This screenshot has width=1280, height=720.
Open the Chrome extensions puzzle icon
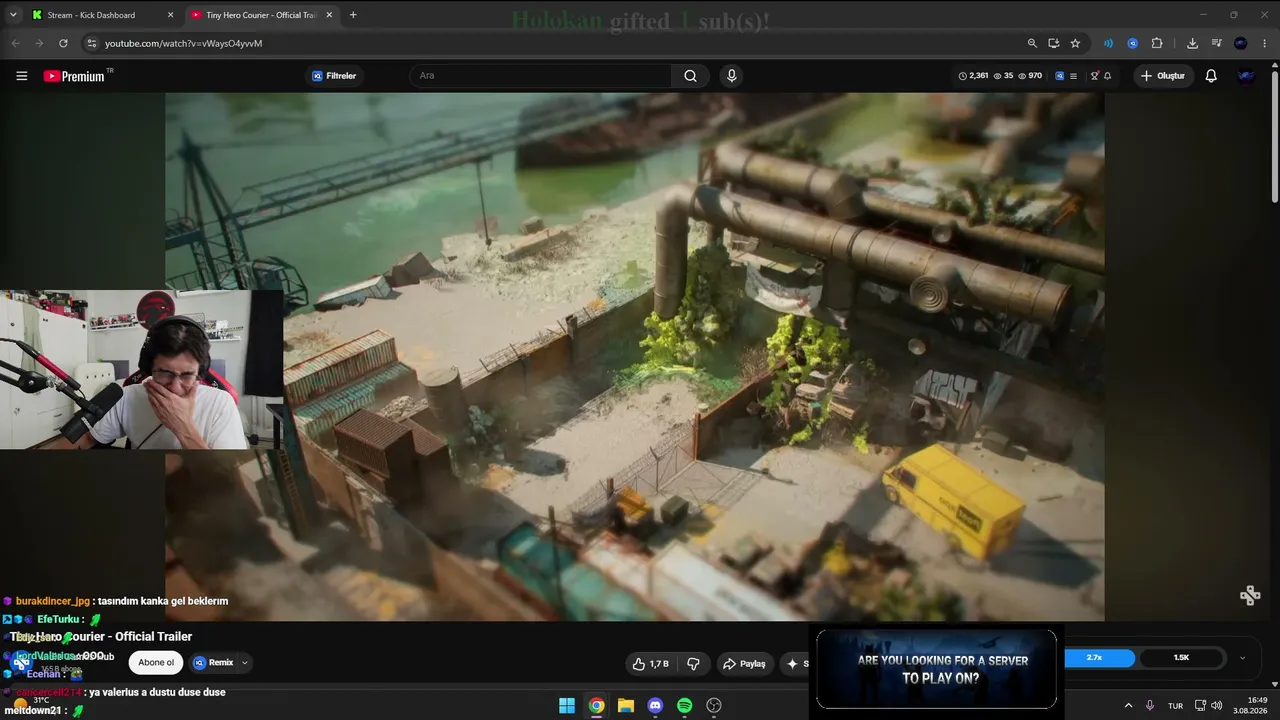pos(1157,43)
